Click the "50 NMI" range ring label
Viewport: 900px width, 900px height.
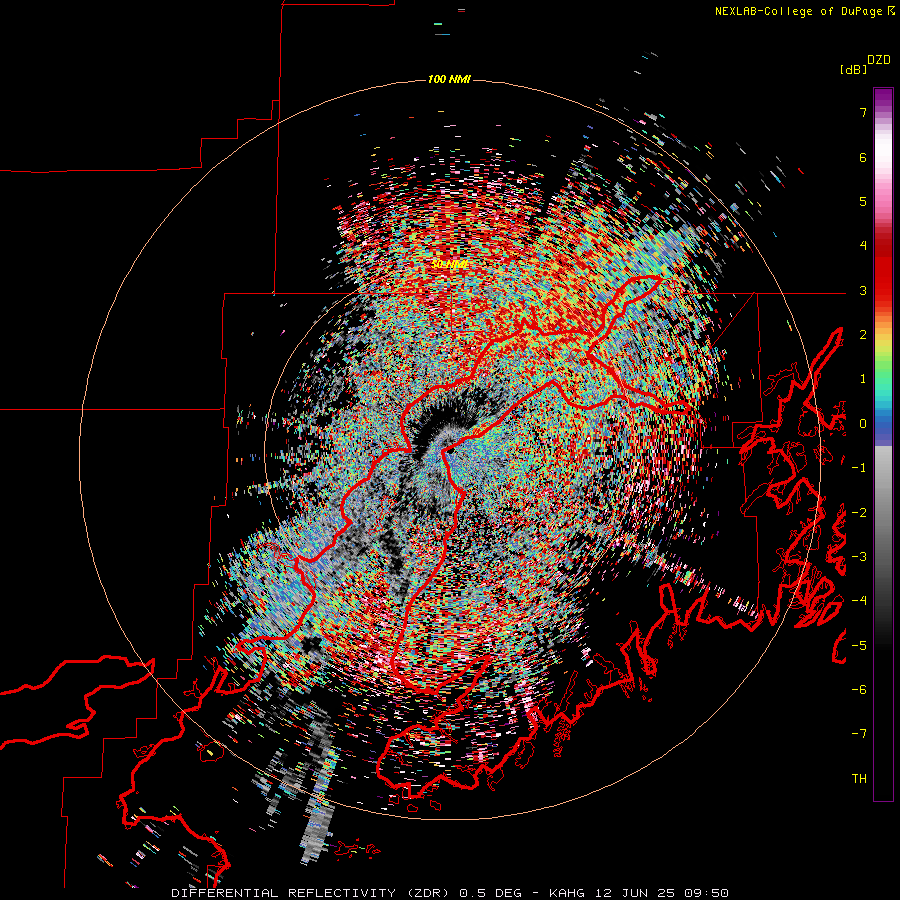(x=450, y=265)
